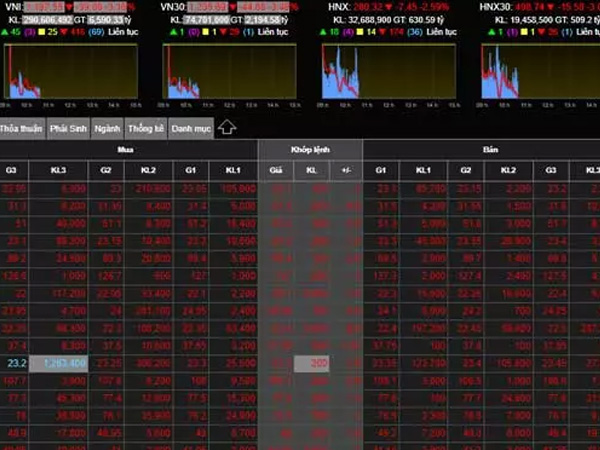Open the HNX index intraday chart
This screenshot has height=450, width=600.
(x=389, y=71)
